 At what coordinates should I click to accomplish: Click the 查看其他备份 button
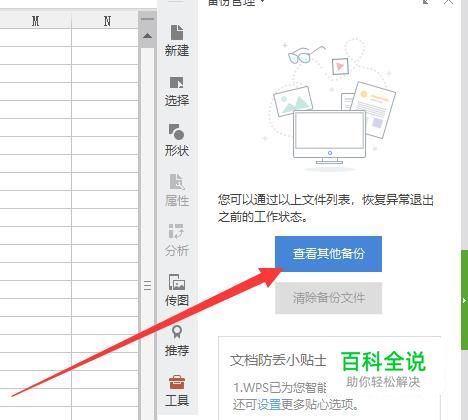[328, 254]
